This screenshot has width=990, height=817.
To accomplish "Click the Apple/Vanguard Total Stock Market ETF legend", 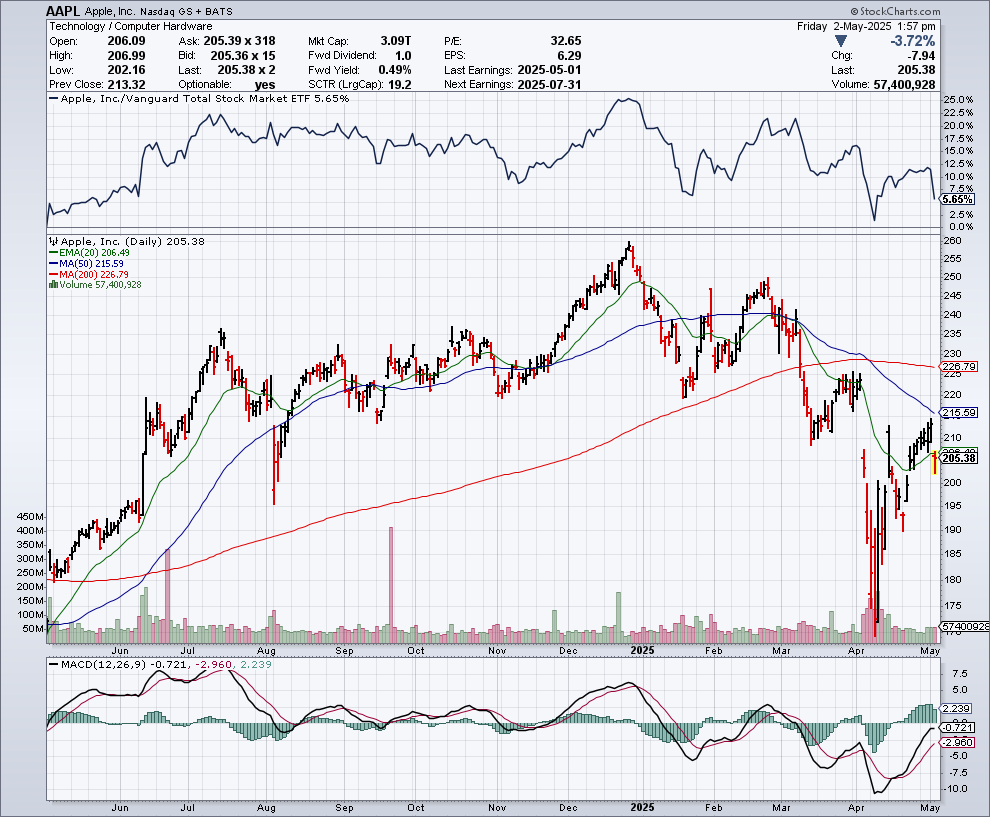I will [x=200, y=98].
